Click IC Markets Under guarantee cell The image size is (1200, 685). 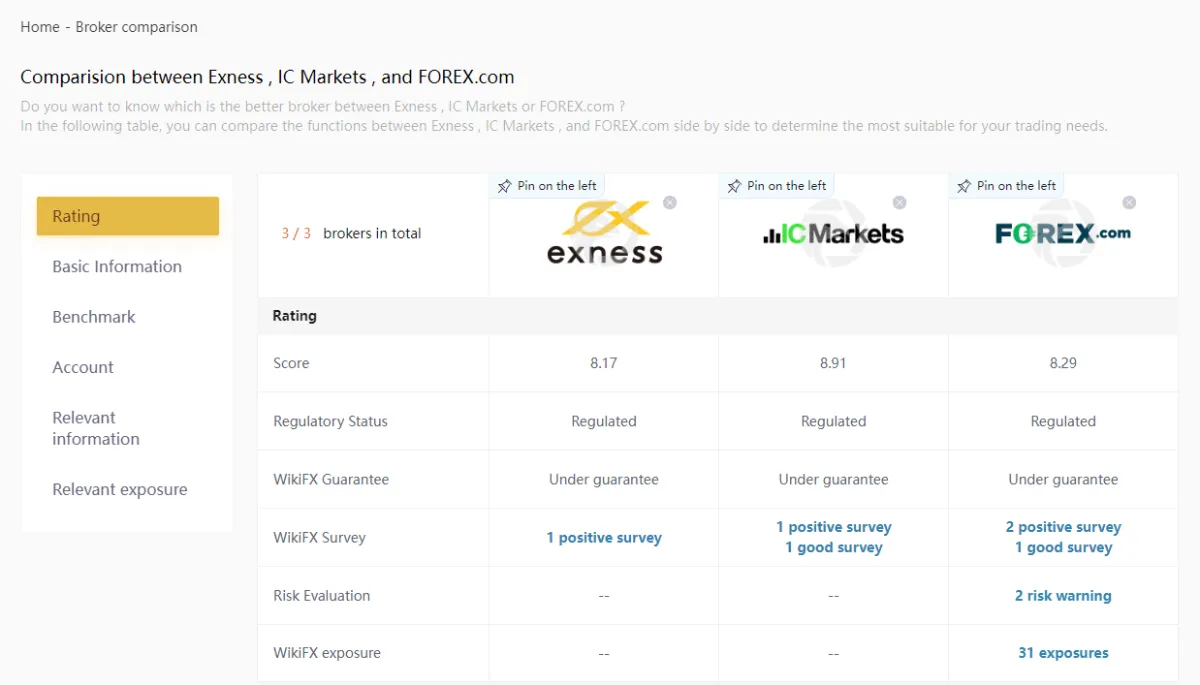[833, 479]
